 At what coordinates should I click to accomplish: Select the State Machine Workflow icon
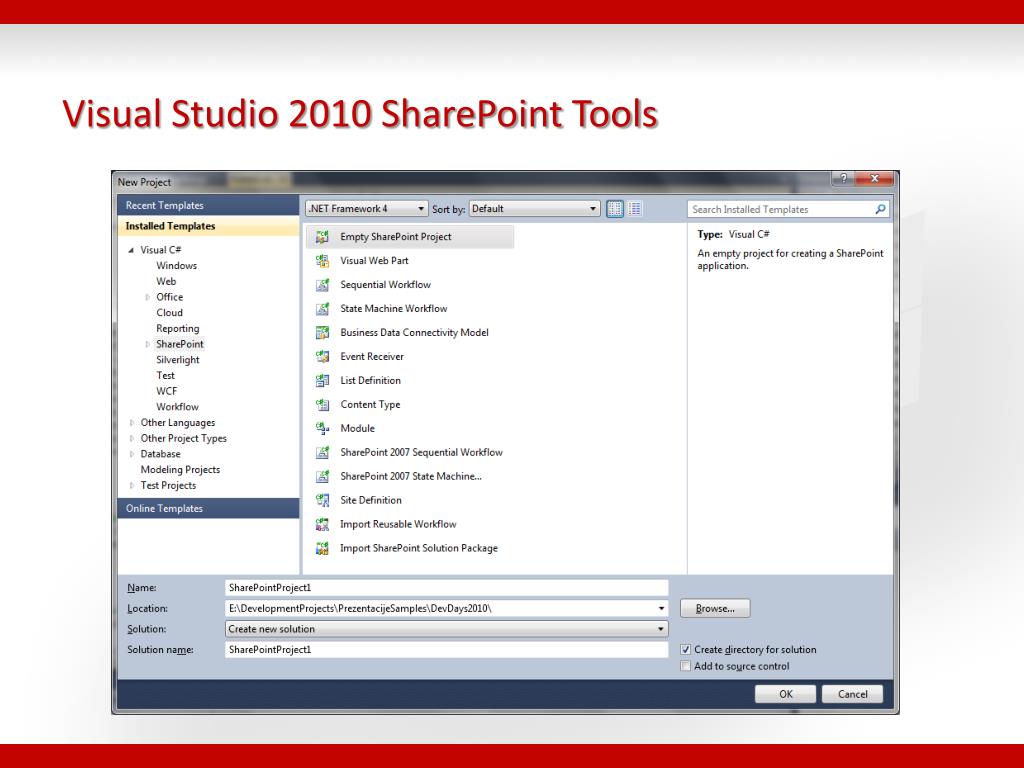[x=322, y=309]
